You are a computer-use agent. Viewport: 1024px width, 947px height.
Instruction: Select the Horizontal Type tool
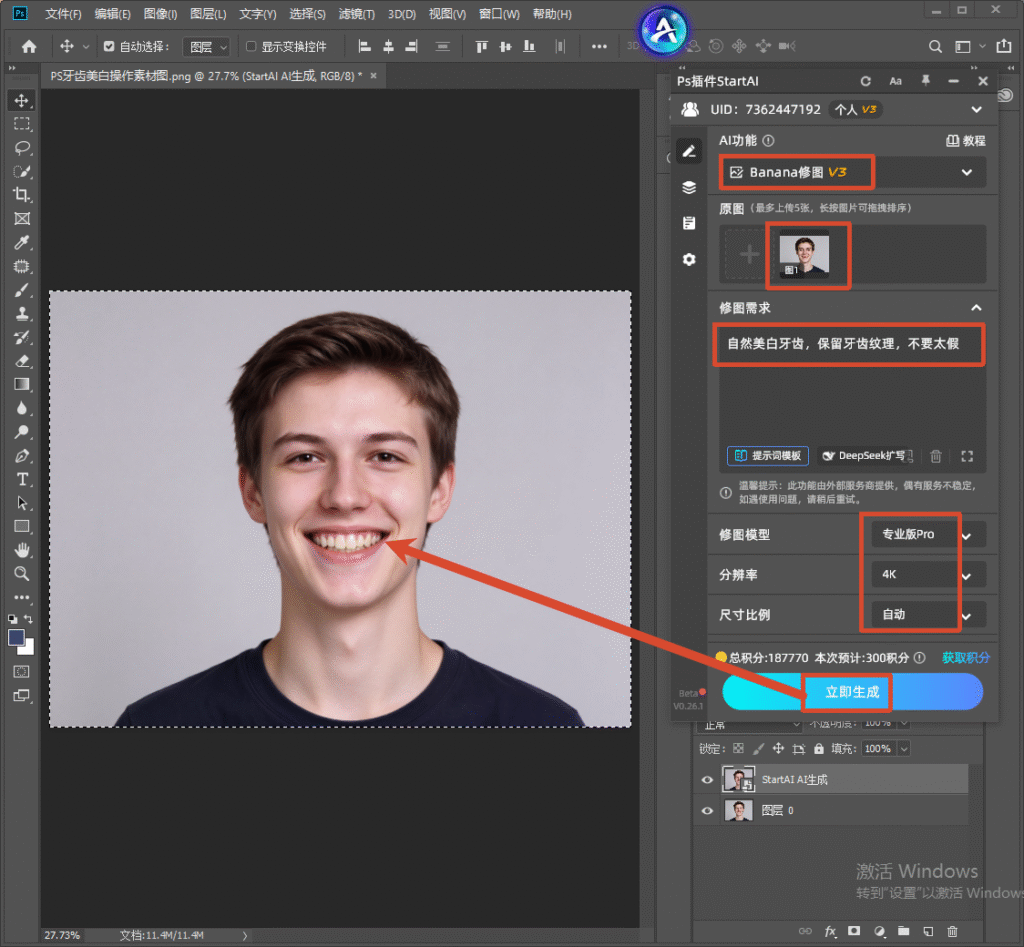click(22, 479)
